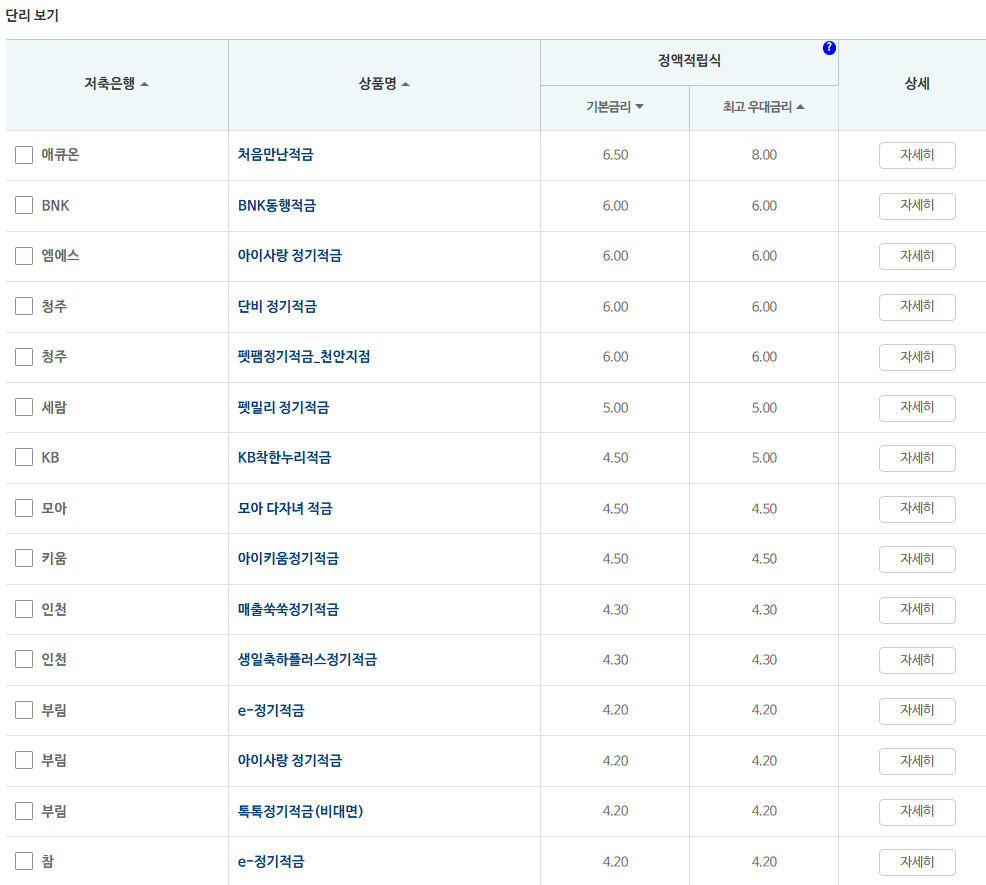Tick checkbox for 펫팸정기적금_천안지점 row
The width and height of the screenshot is (986, 885).
click(24, 357)
